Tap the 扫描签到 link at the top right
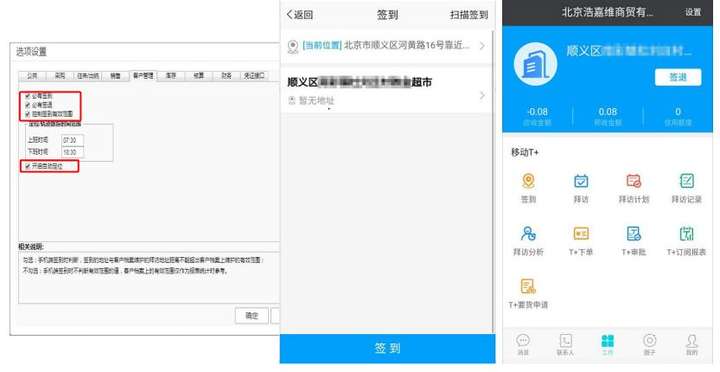720x372 pixels. [x=469, y=15]
